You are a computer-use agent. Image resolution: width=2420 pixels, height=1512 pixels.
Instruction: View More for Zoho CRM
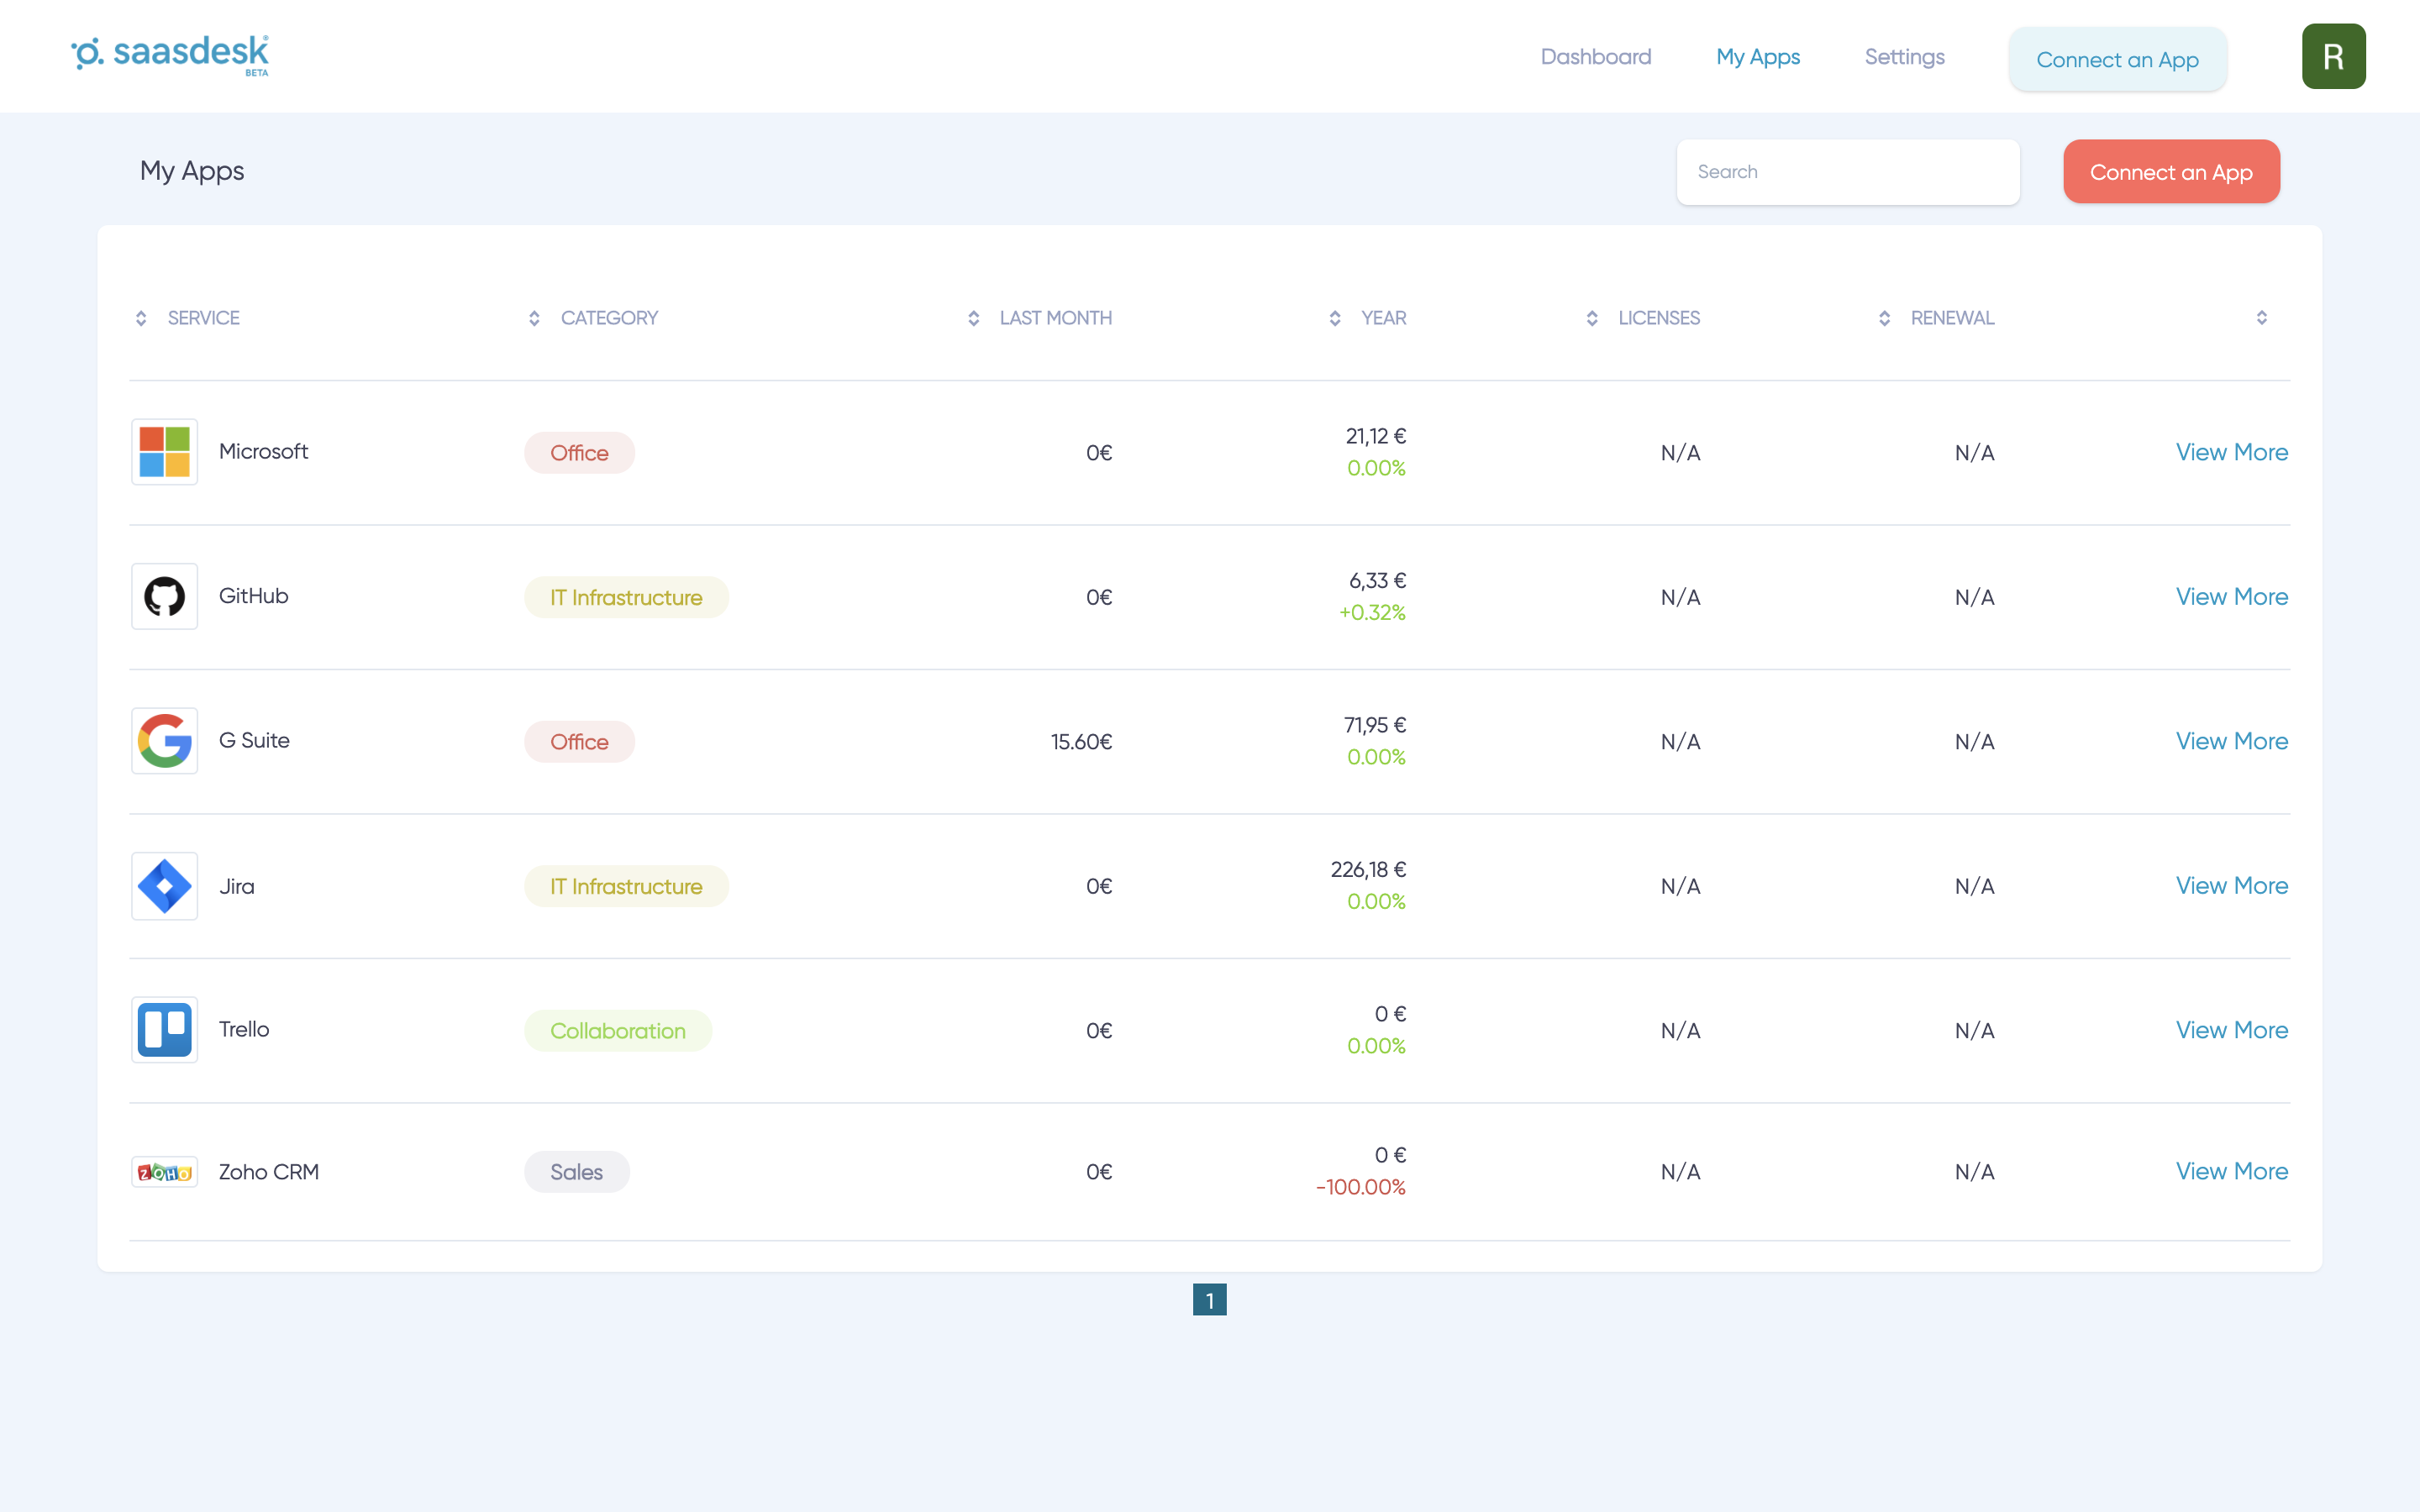pos(2231,1171)
